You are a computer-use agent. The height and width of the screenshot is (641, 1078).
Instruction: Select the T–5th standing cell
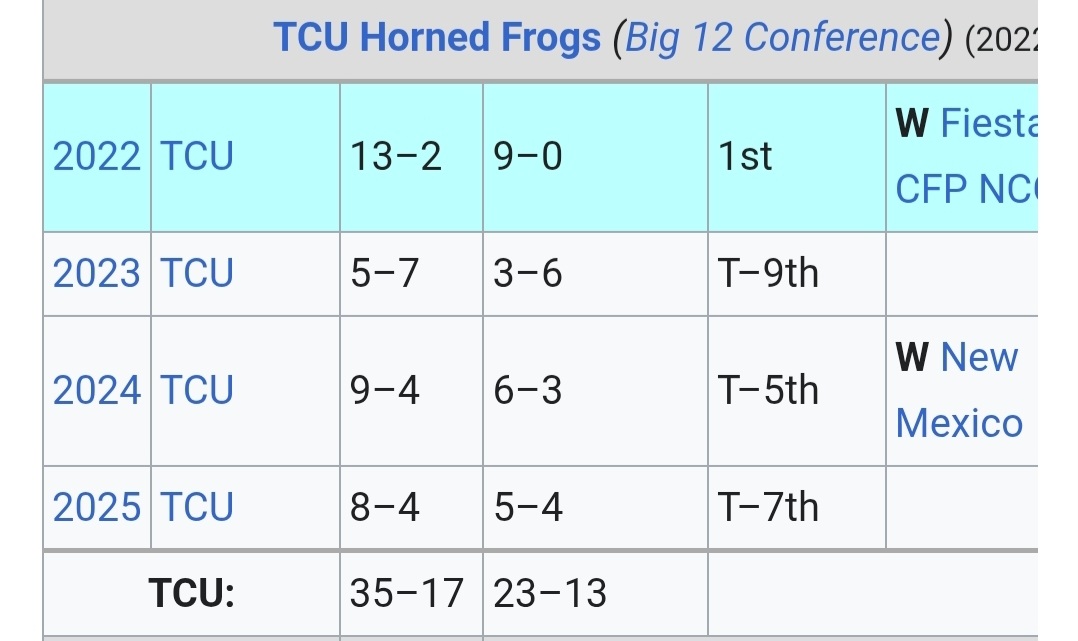[x=768, y=390]
